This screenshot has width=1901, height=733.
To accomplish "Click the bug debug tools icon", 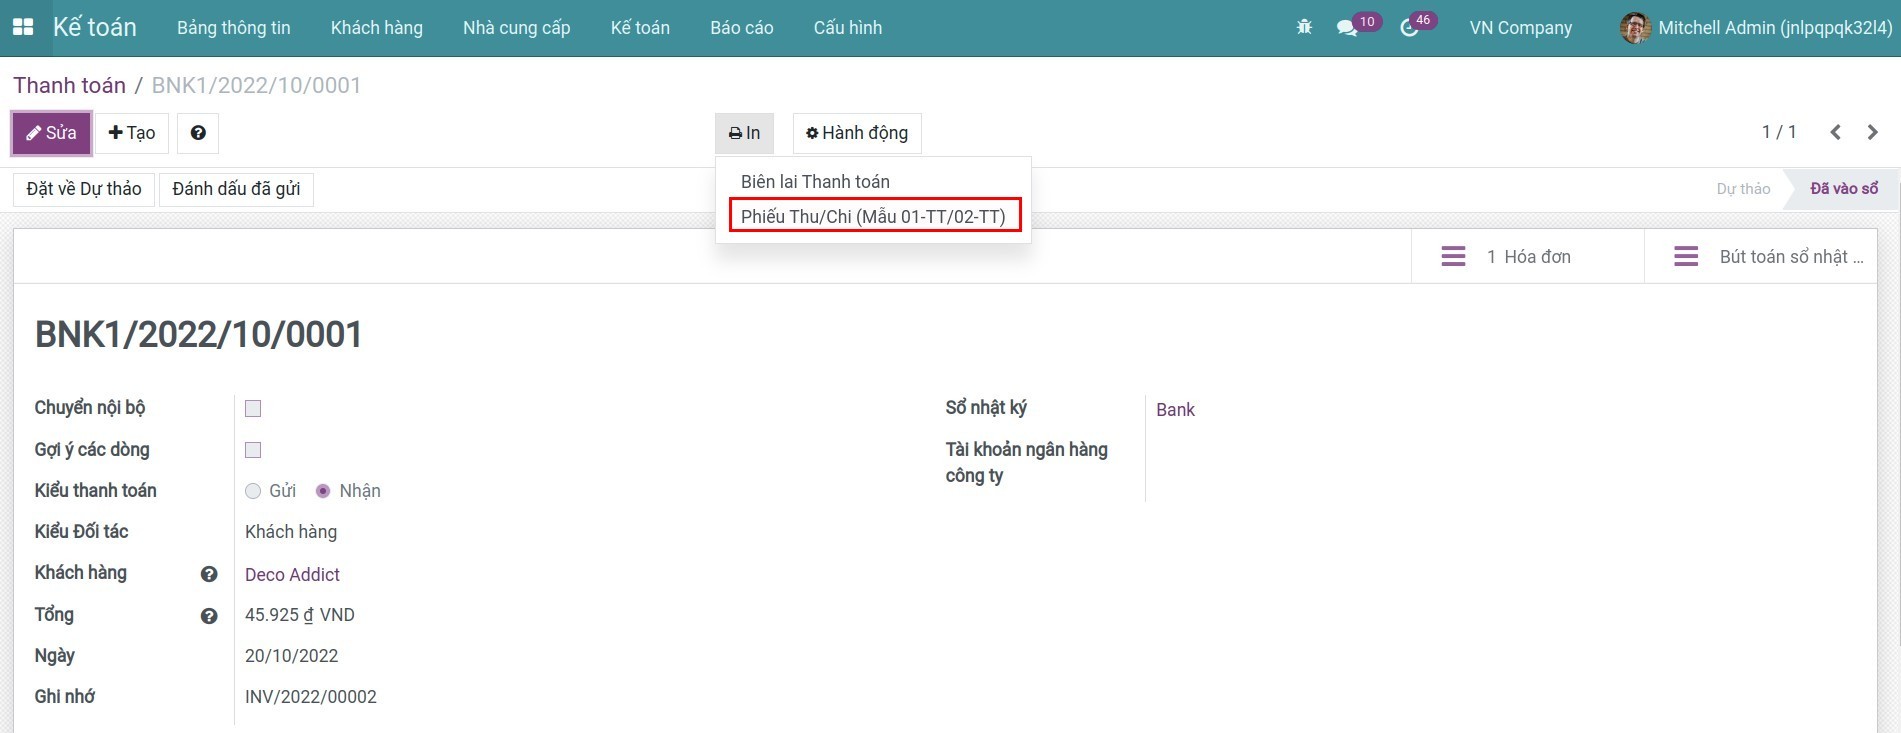I will 1304,27.
